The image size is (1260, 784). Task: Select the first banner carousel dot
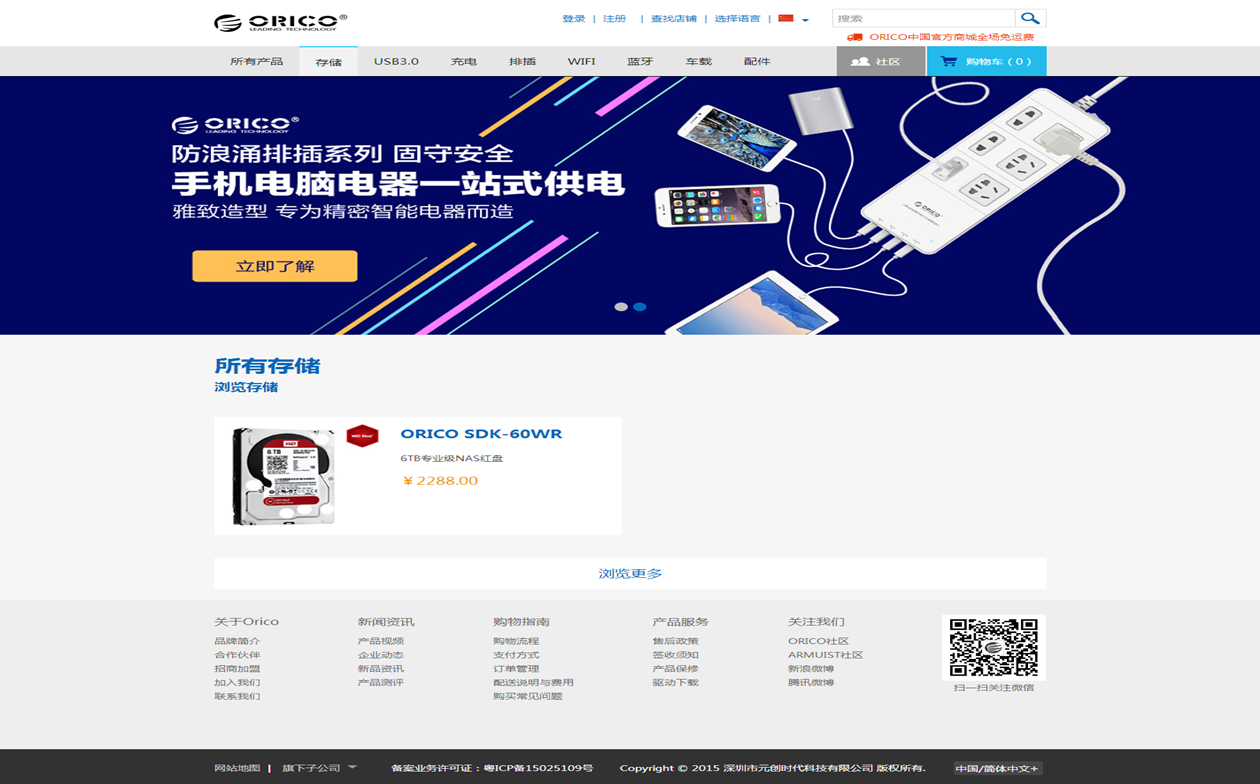[621, 307]
